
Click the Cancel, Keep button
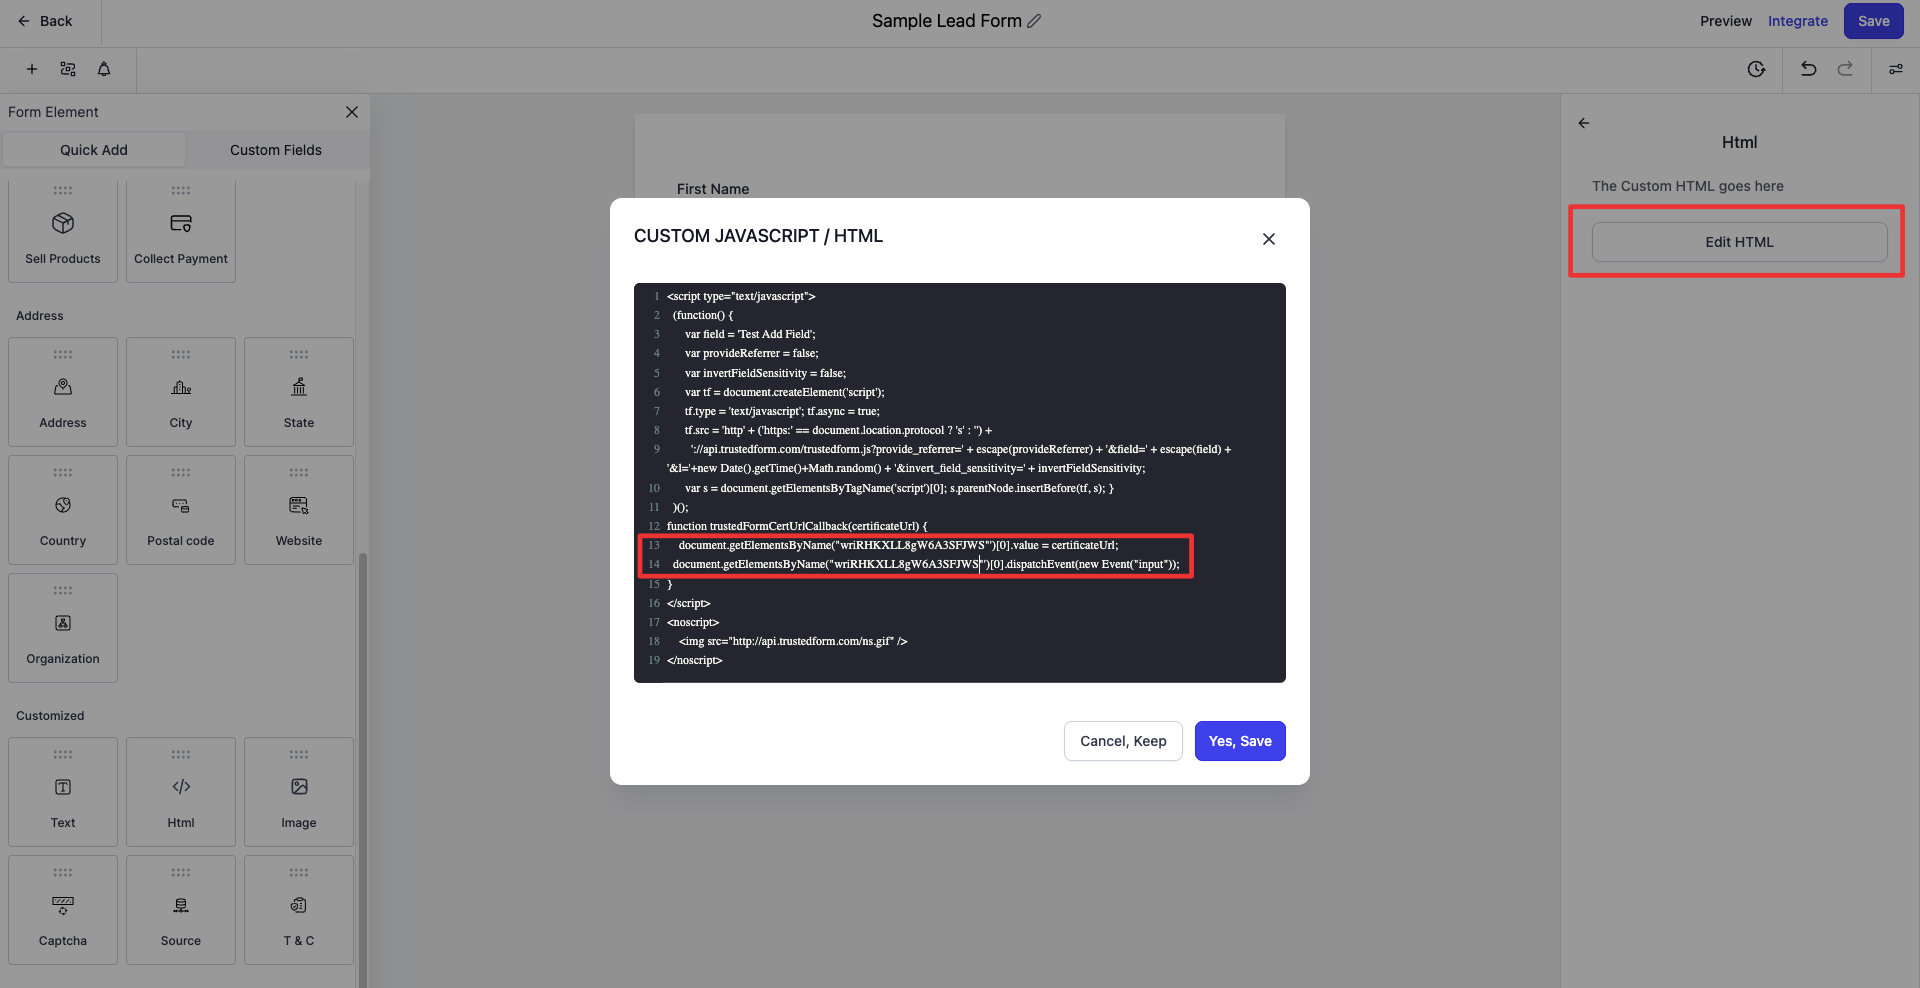[x=1123, y=741]
